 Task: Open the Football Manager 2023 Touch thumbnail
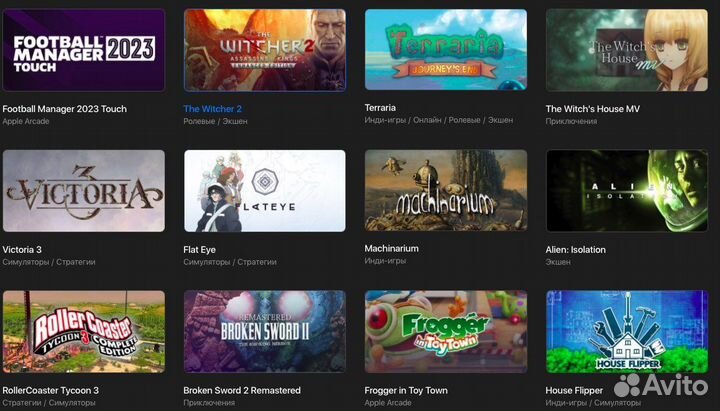84,50
